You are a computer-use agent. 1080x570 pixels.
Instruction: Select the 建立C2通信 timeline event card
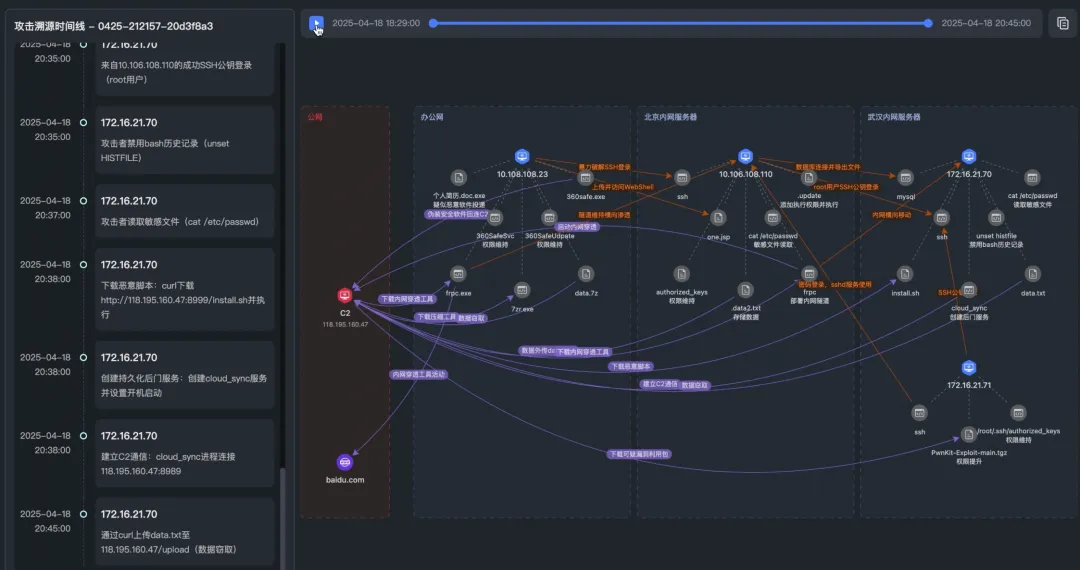(x=185, y=453)
